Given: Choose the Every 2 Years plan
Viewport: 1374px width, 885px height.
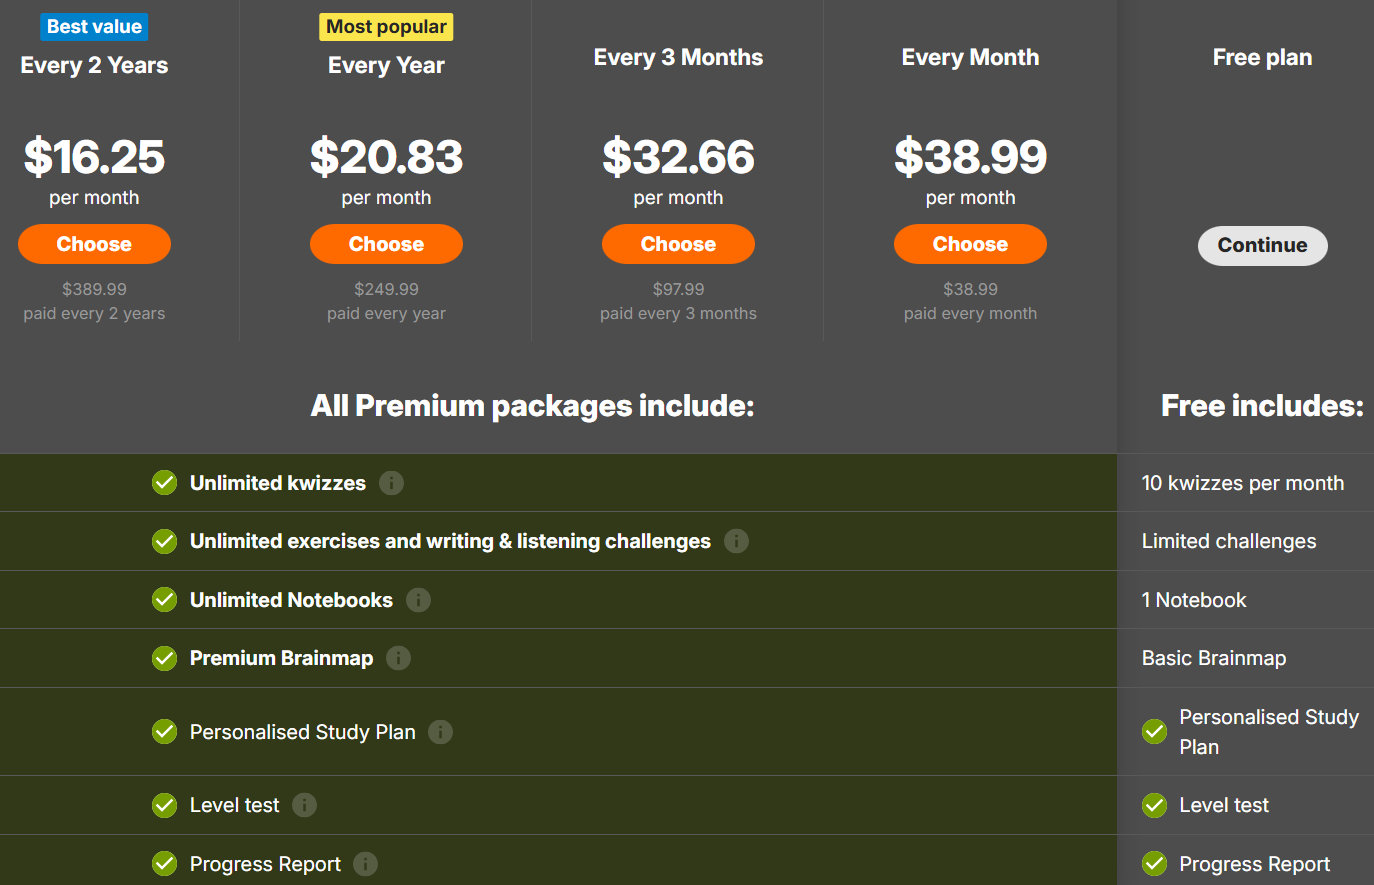Looking at the screenshot, I should [x=94, y=244].
